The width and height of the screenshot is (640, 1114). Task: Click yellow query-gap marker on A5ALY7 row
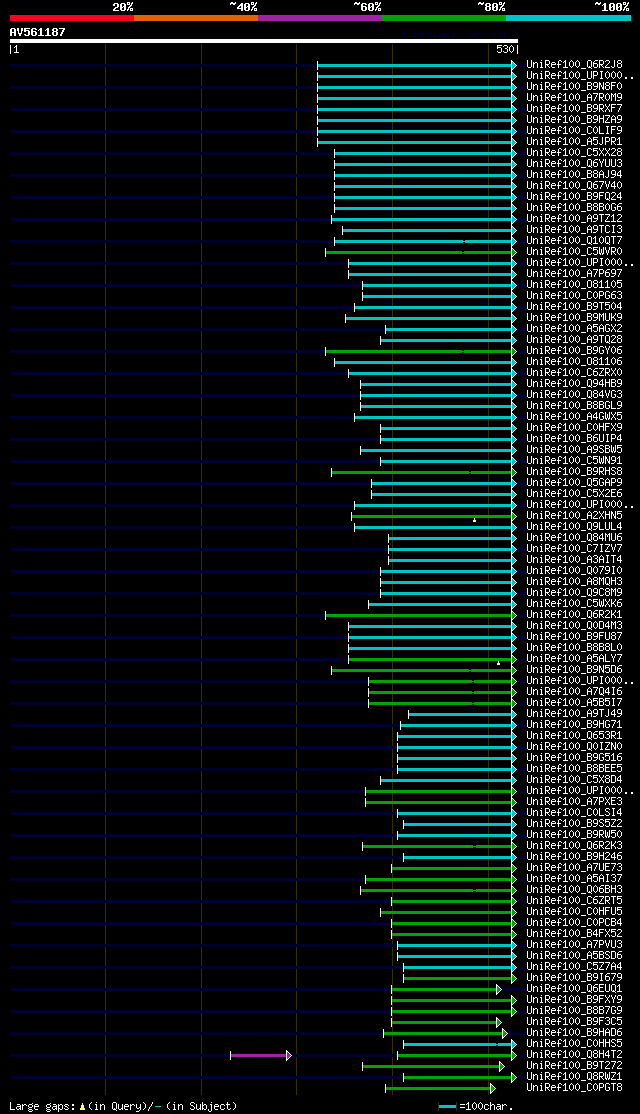(x=499, y=663)
